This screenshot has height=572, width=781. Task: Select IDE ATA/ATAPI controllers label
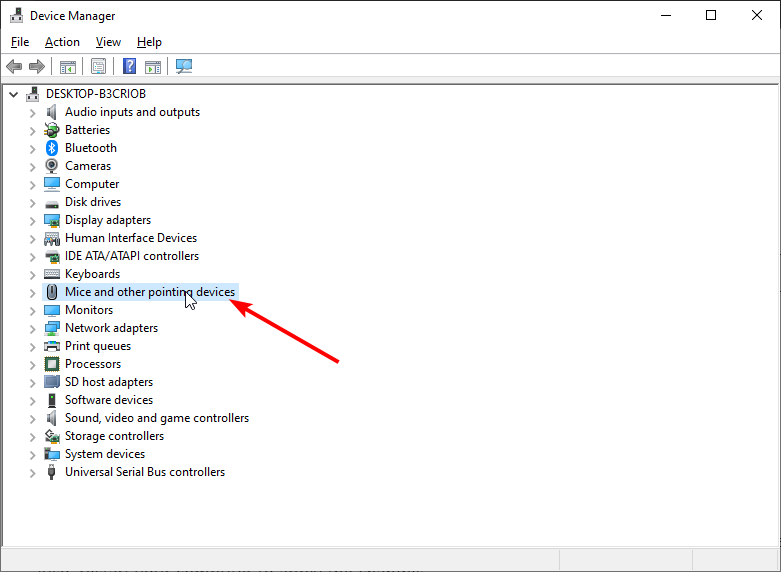click(x=132, y=256)
